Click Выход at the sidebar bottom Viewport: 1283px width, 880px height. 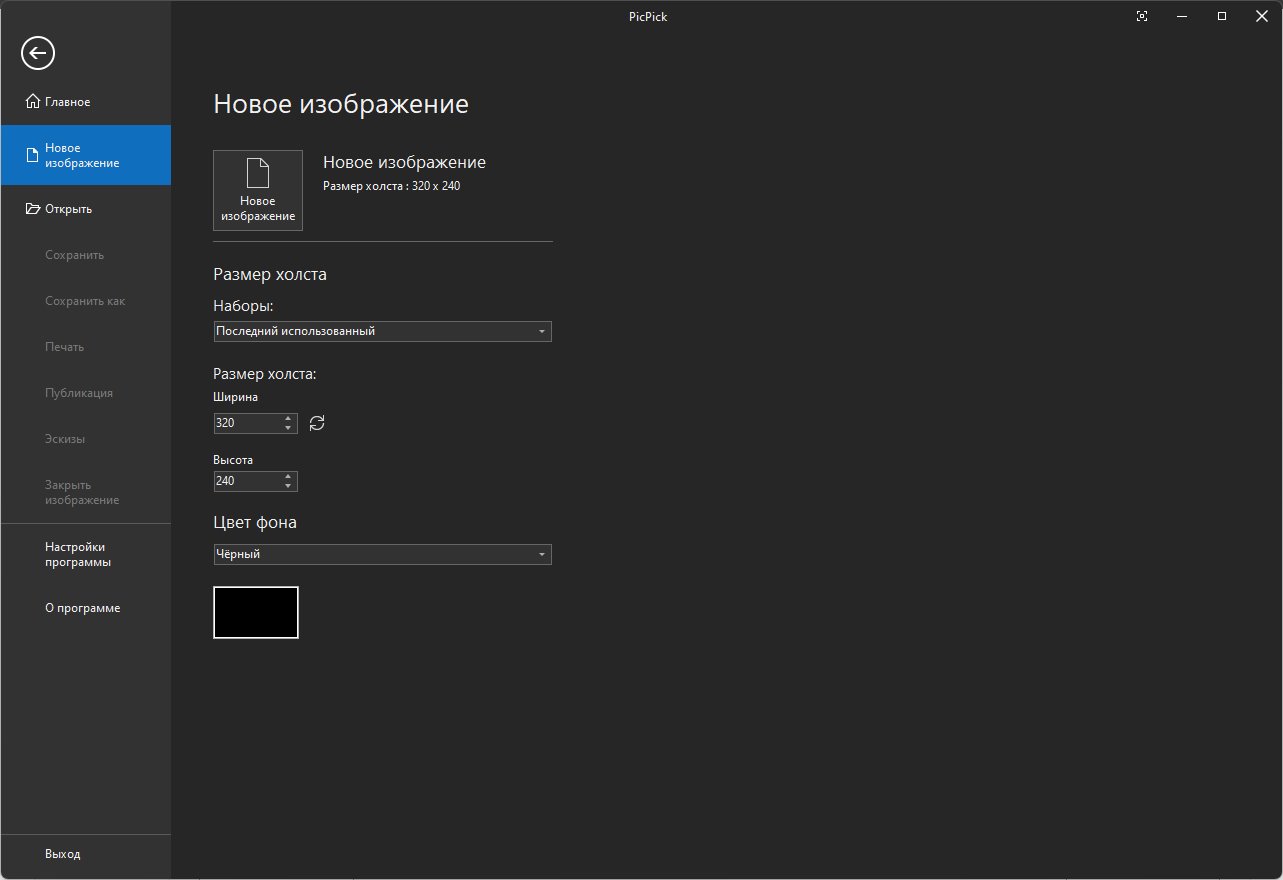(x=62, y=854)
